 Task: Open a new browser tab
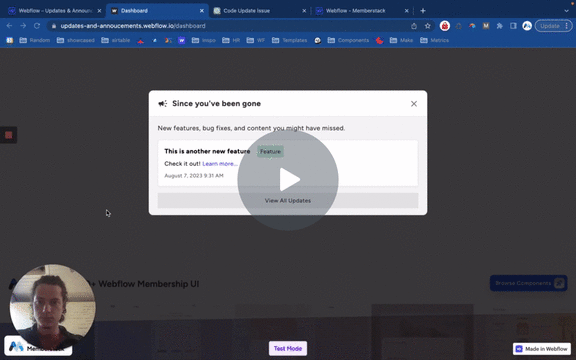point(423,11)
